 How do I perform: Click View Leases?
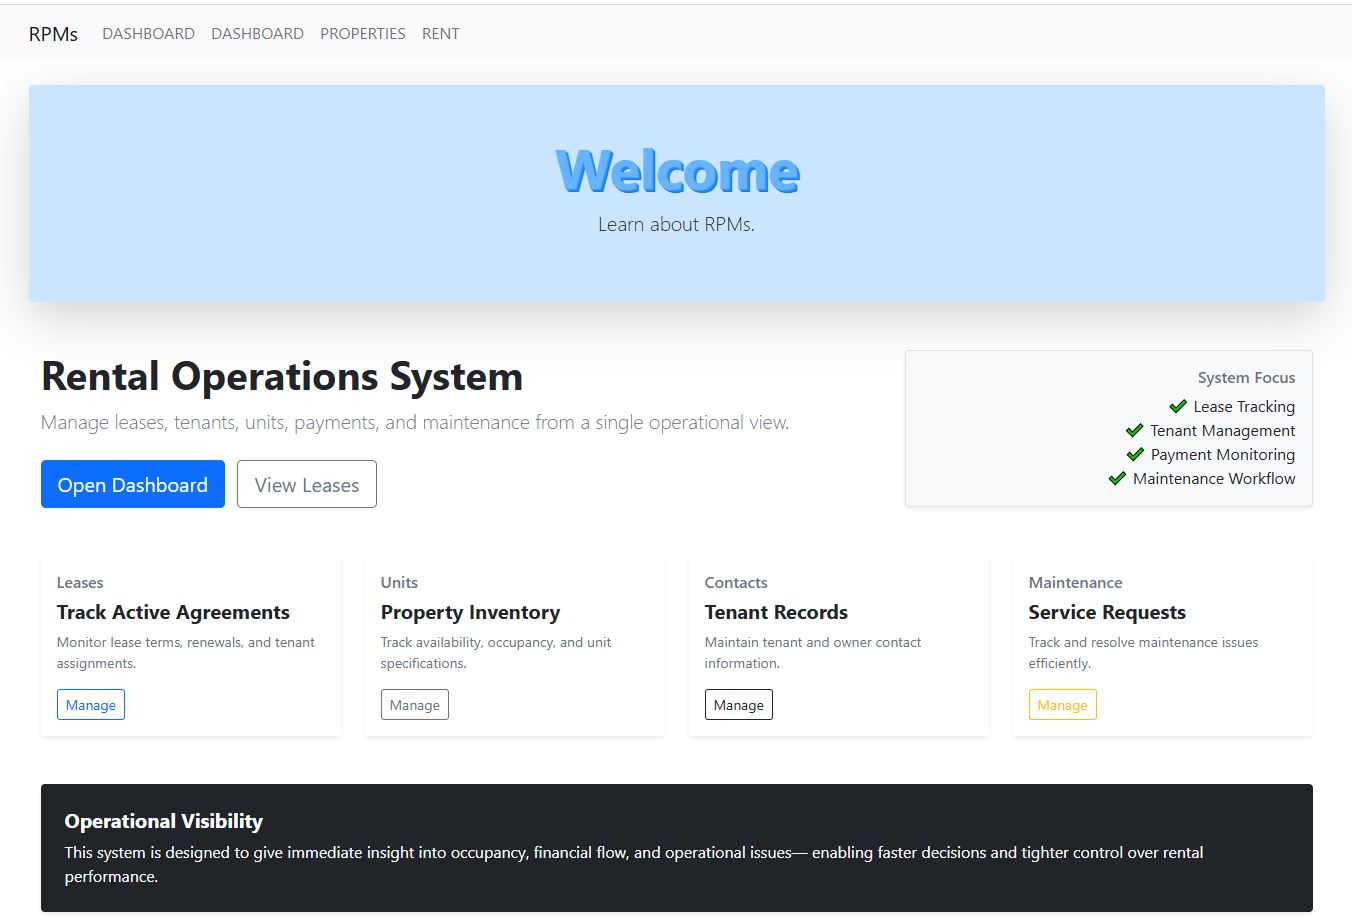coord(306,484)
